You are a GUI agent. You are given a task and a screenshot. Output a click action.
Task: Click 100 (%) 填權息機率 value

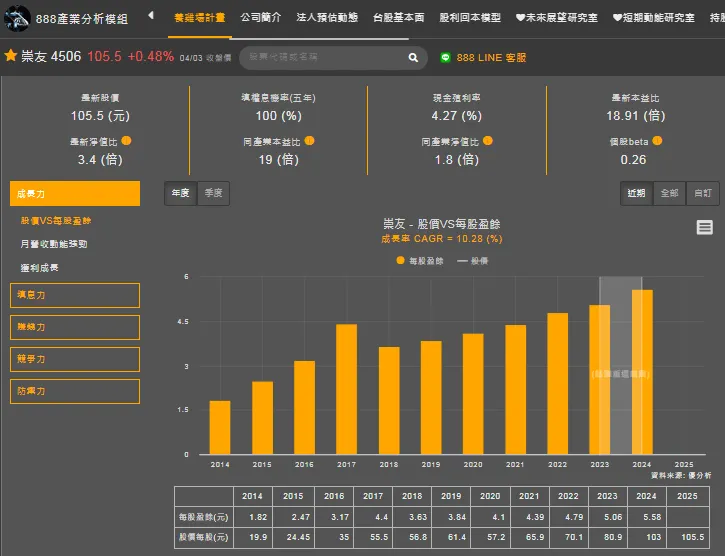[278, 116]
